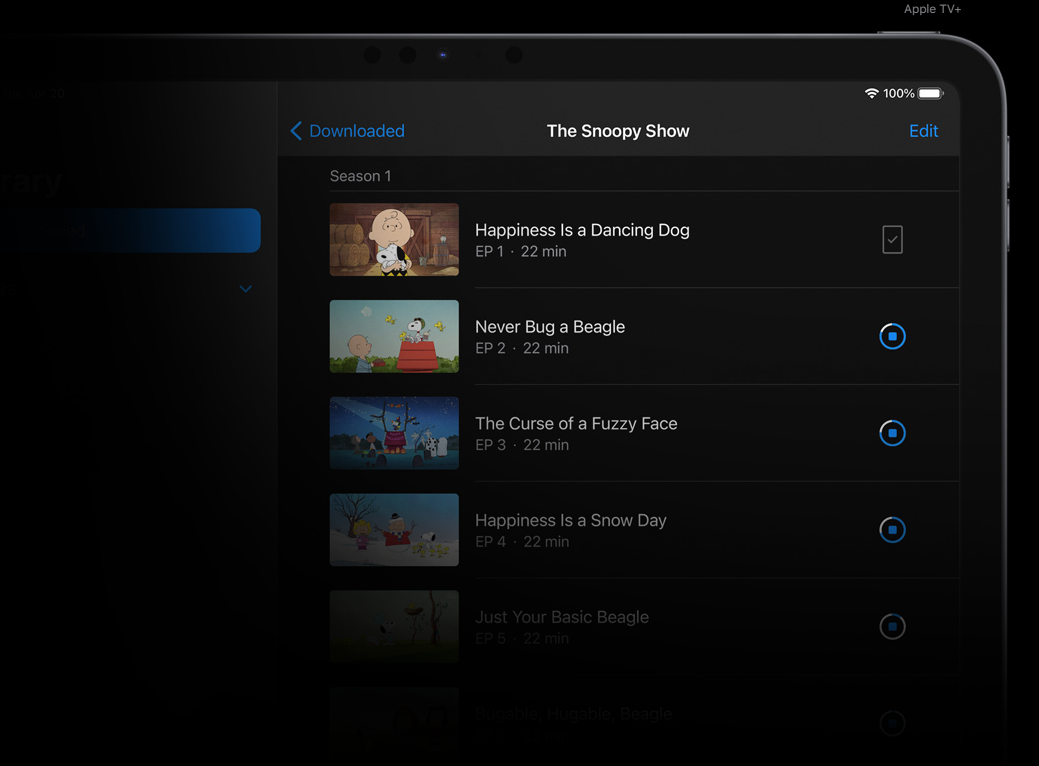Halt the Just Your Basic Beagle download

click(892, 627)
